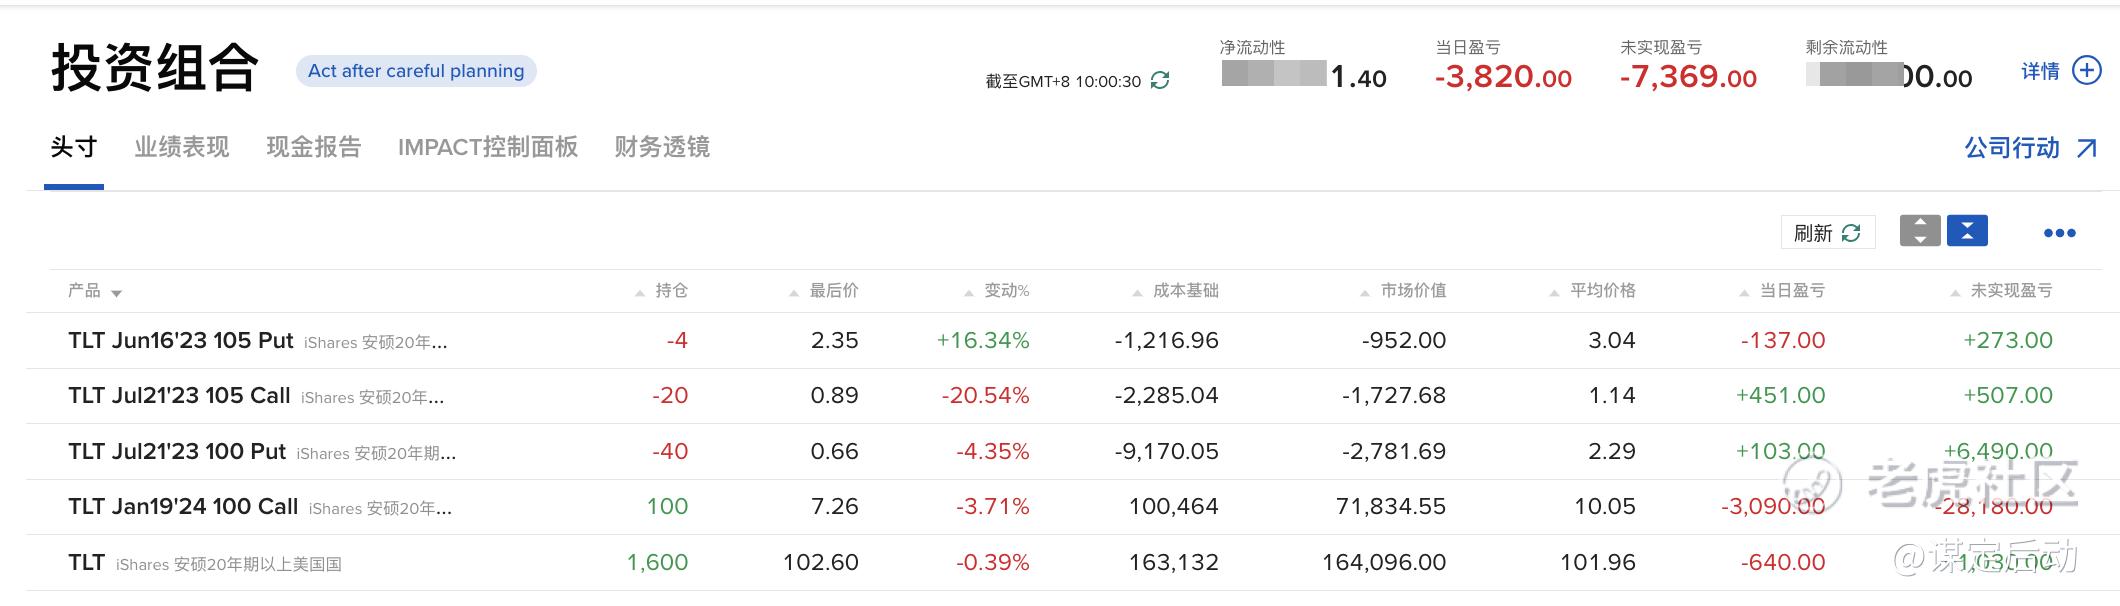Viewport: 2120px width, 606px height.
Task: Sort by 变动% column header
Action: 1006,291
